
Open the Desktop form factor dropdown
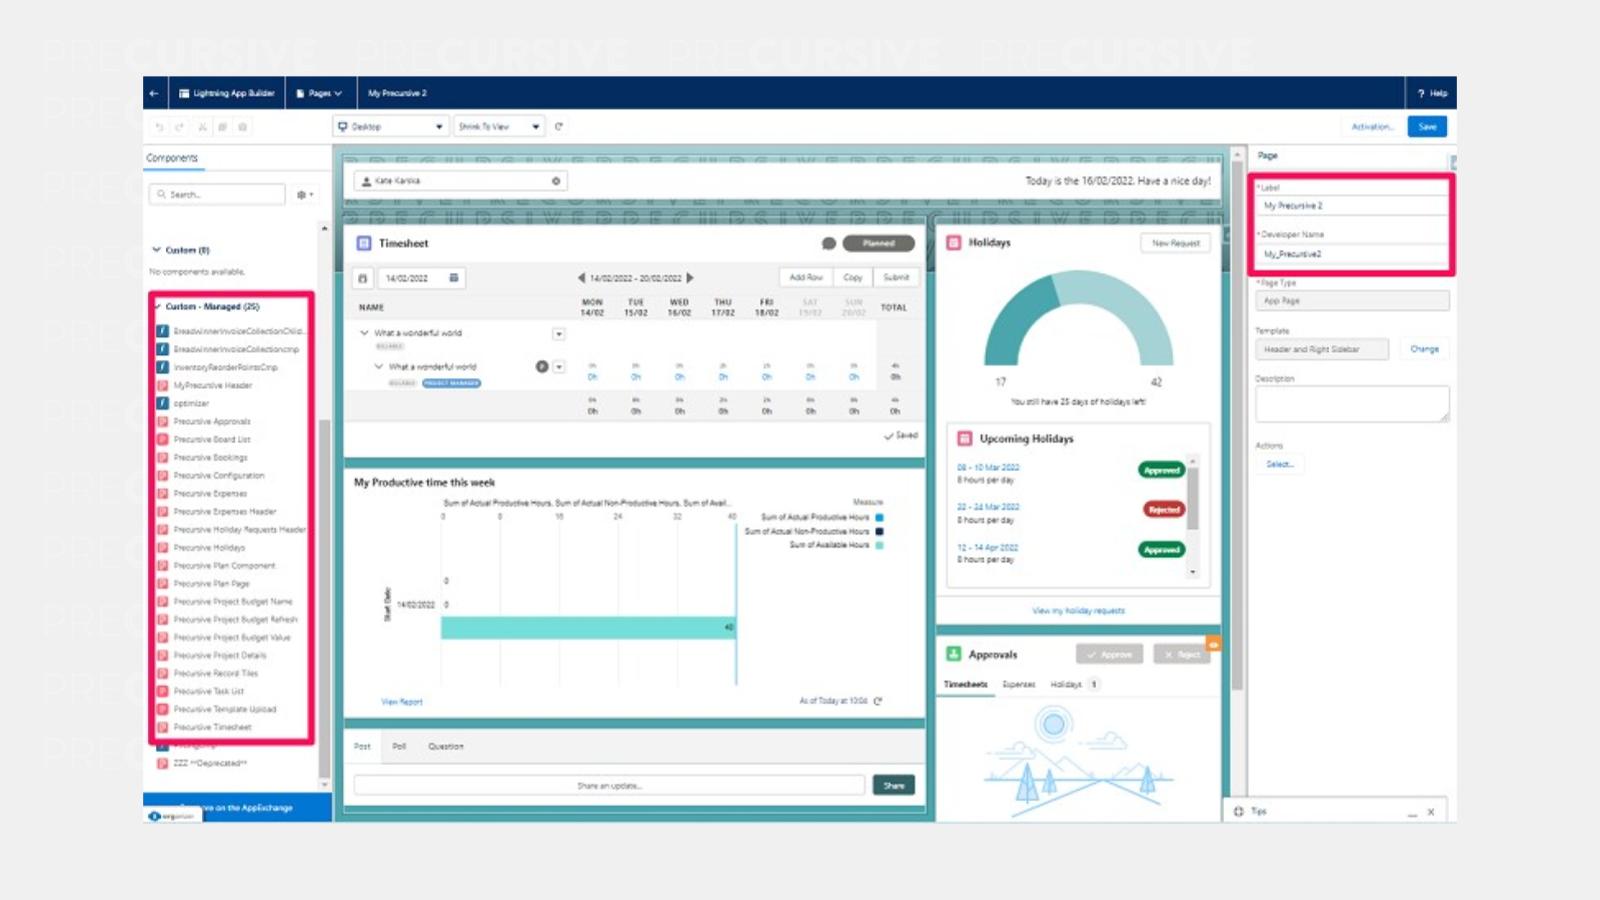click(390, 127)
